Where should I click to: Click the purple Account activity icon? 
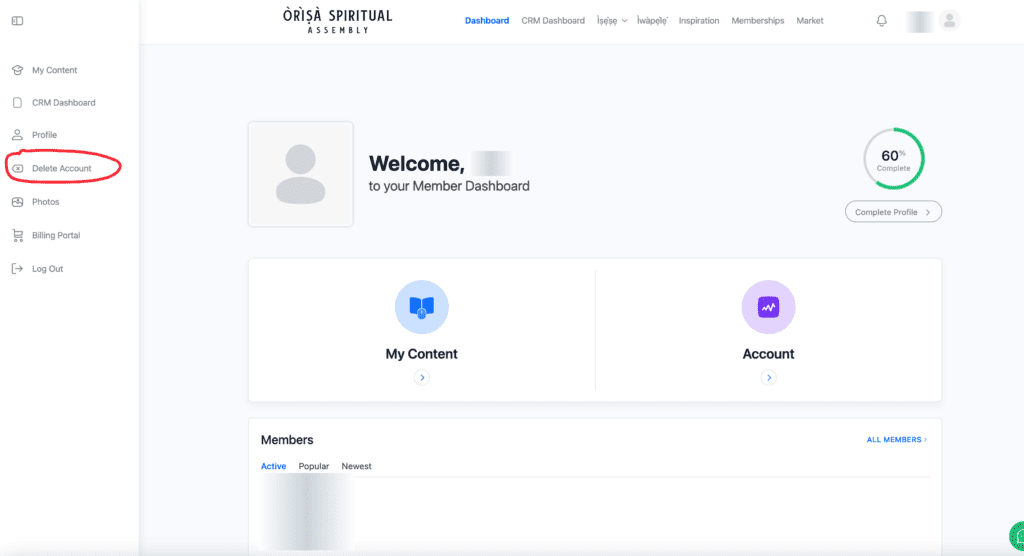pyautogui.click(x=768, y=307)
